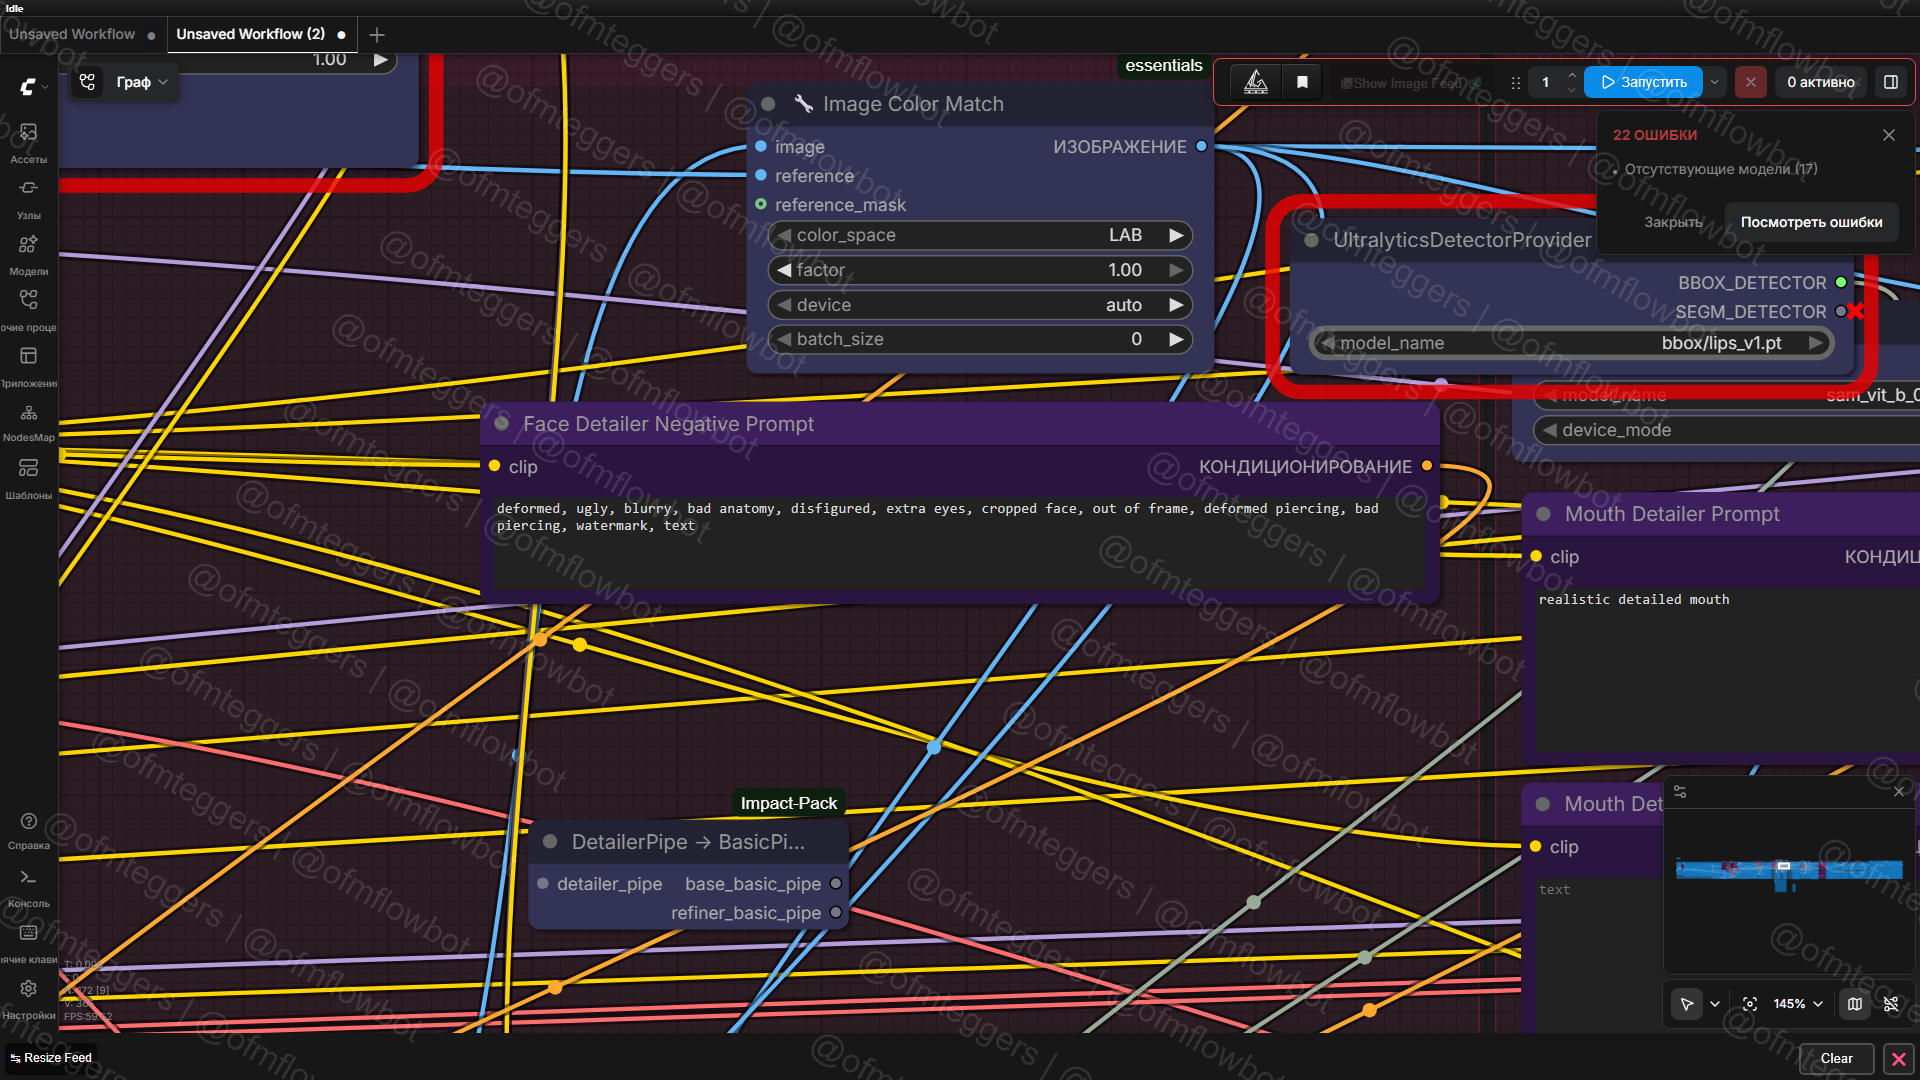Increase the factor value with right arrow
Screen dimensions: 1920x1080
click(1176, 270)
